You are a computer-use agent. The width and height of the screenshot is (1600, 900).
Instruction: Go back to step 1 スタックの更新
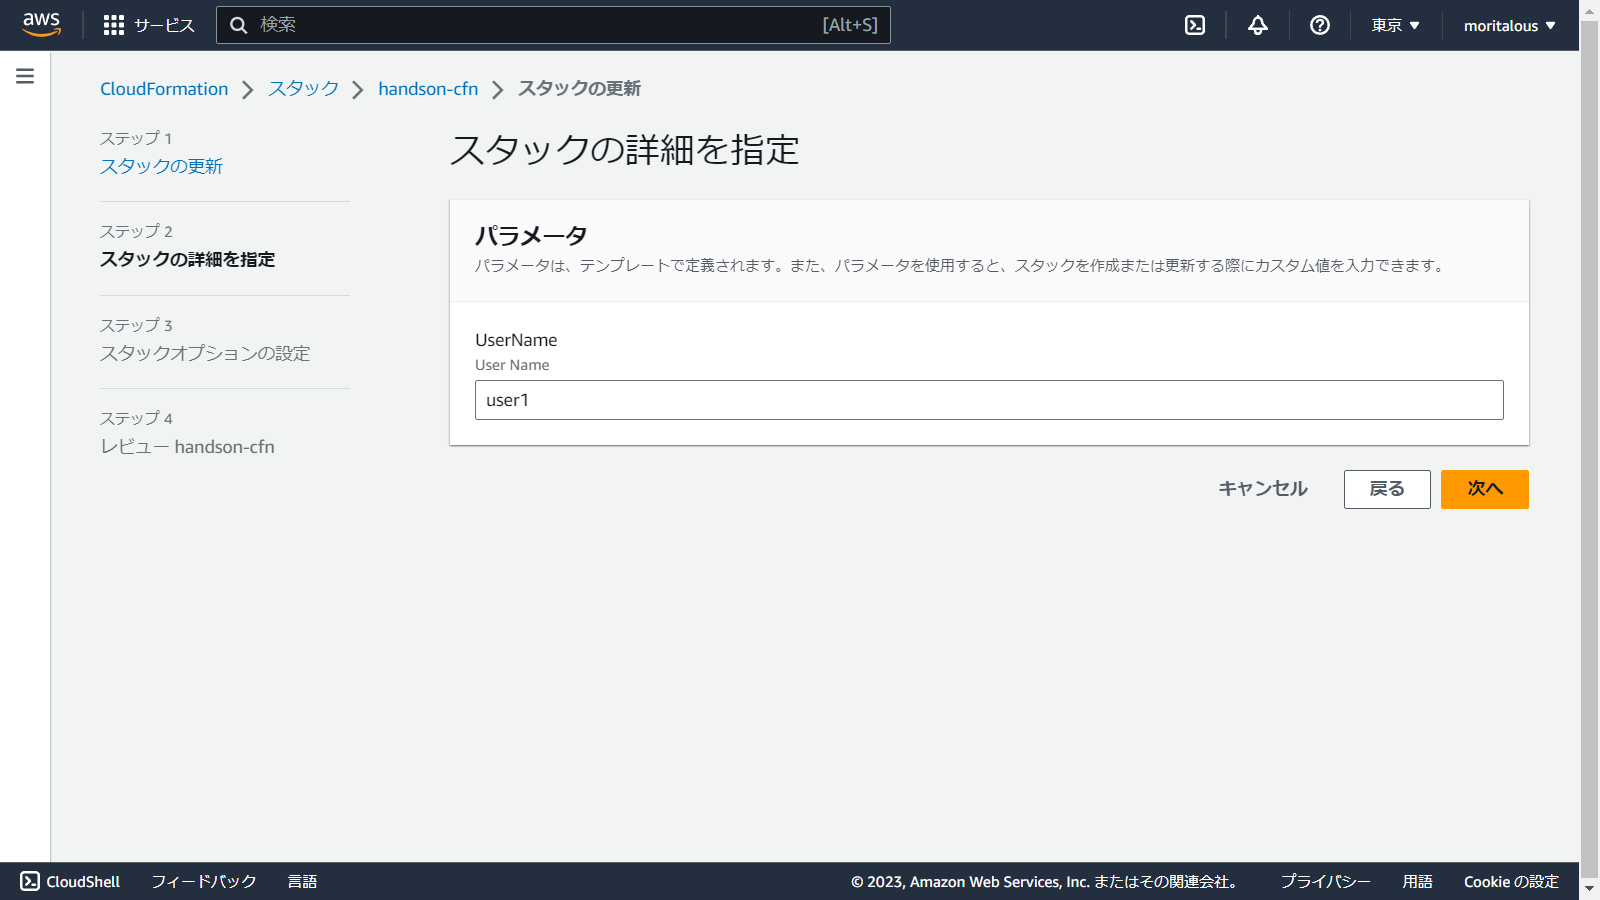[161, 166]
